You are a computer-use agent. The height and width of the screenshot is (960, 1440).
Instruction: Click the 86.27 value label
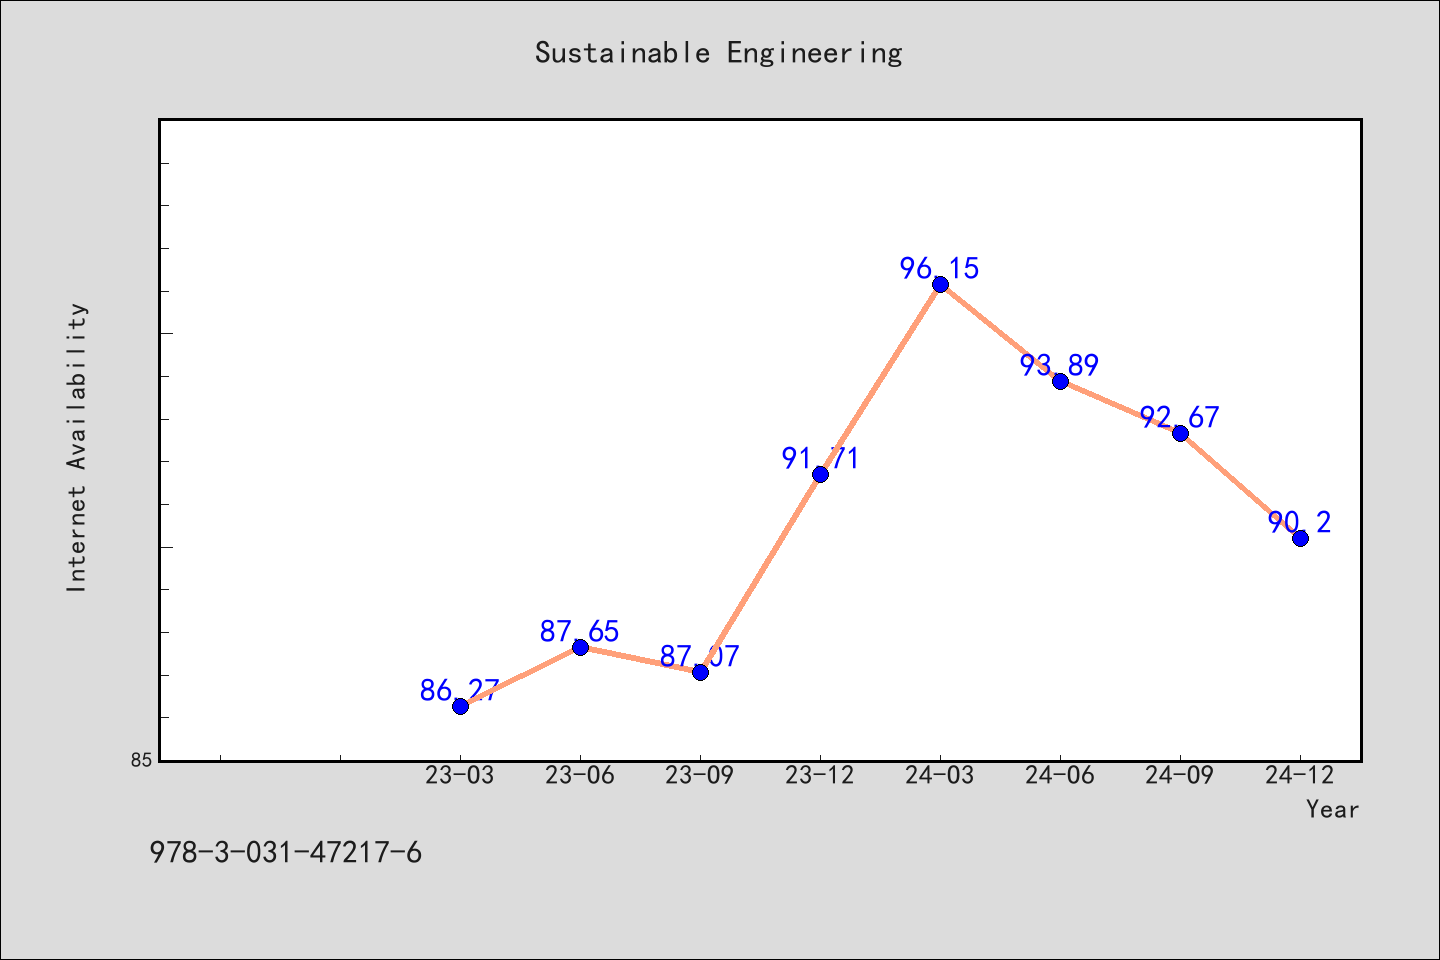[459, 690]
